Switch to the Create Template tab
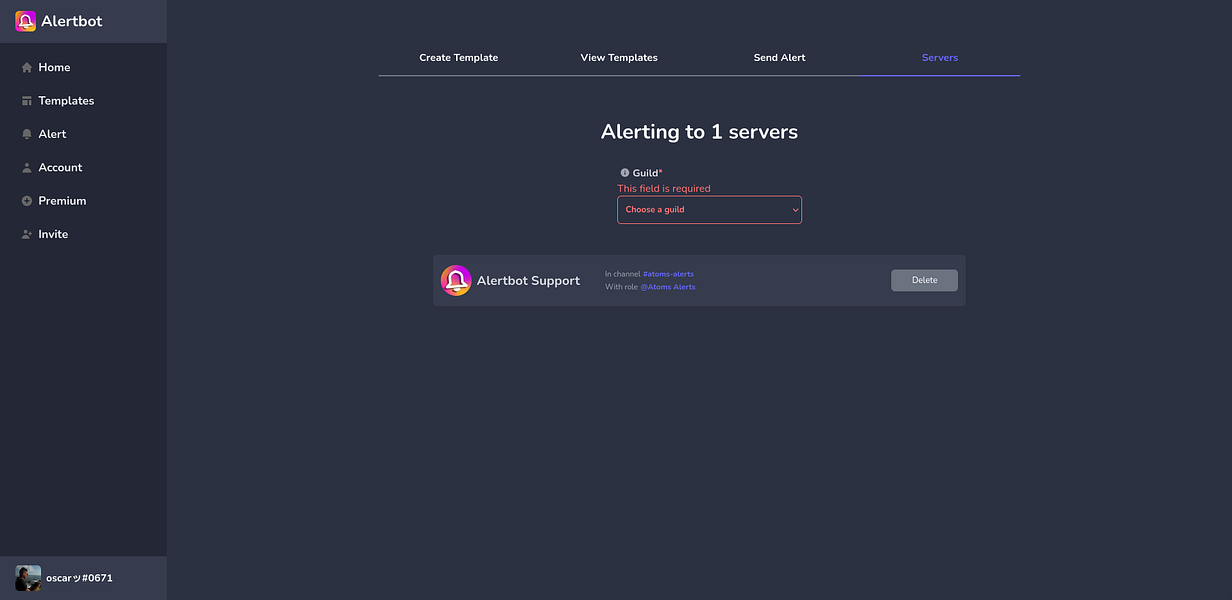Screen dimensions: 1232x600 click(x=458, y=57)
